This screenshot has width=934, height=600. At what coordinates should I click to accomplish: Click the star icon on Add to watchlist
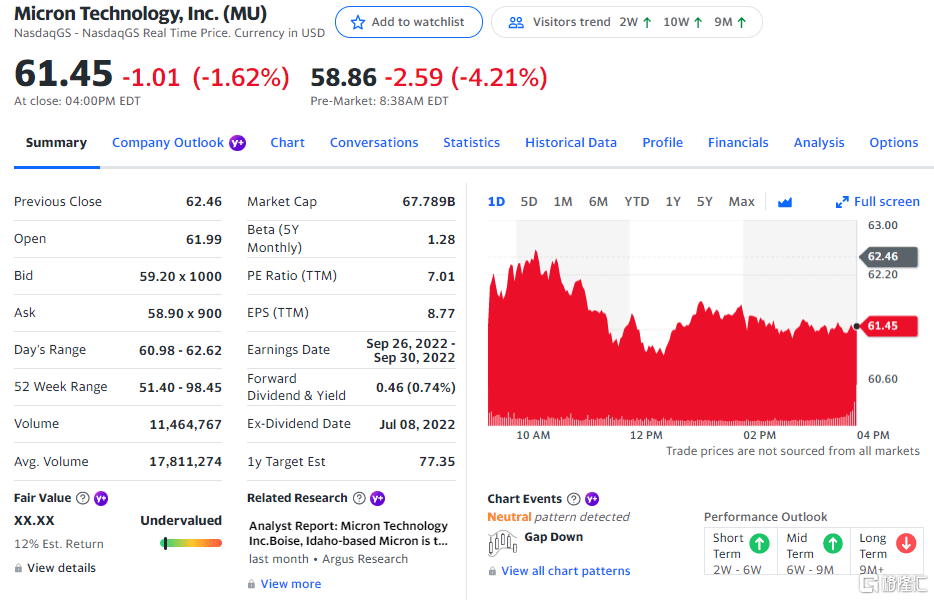click(x=357, y=23)
